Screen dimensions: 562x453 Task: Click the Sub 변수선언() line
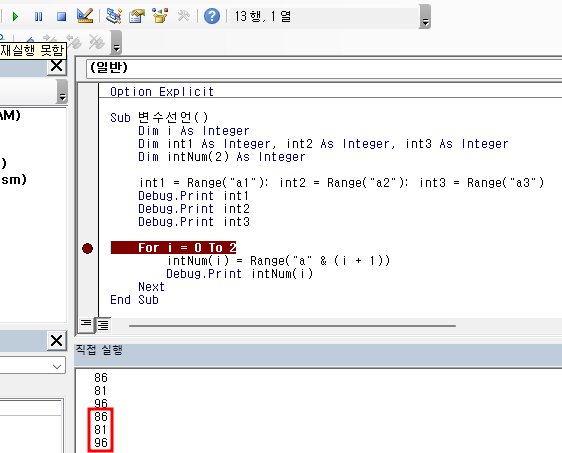pos(159,118)
